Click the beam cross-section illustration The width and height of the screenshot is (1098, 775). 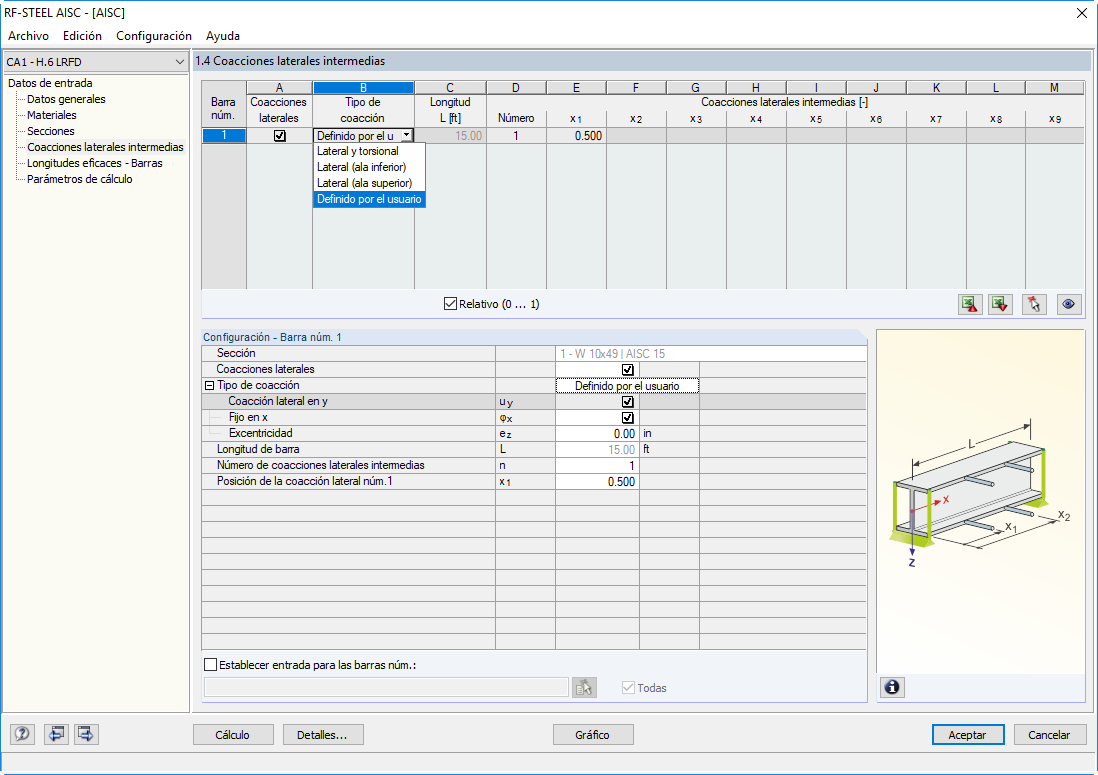click(979, 494)
